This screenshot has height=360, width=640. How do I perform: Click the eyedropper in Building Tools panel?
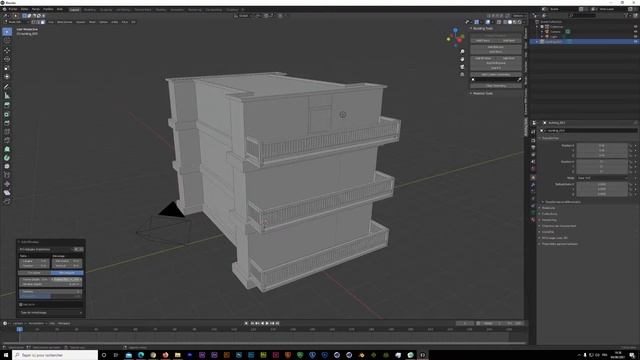[x=519, y=80]
